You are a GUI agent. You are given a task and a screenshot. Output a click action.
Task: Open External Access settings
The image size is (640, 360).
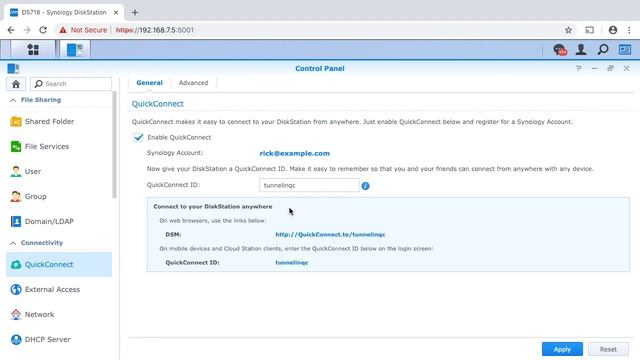tap(59, 289)
